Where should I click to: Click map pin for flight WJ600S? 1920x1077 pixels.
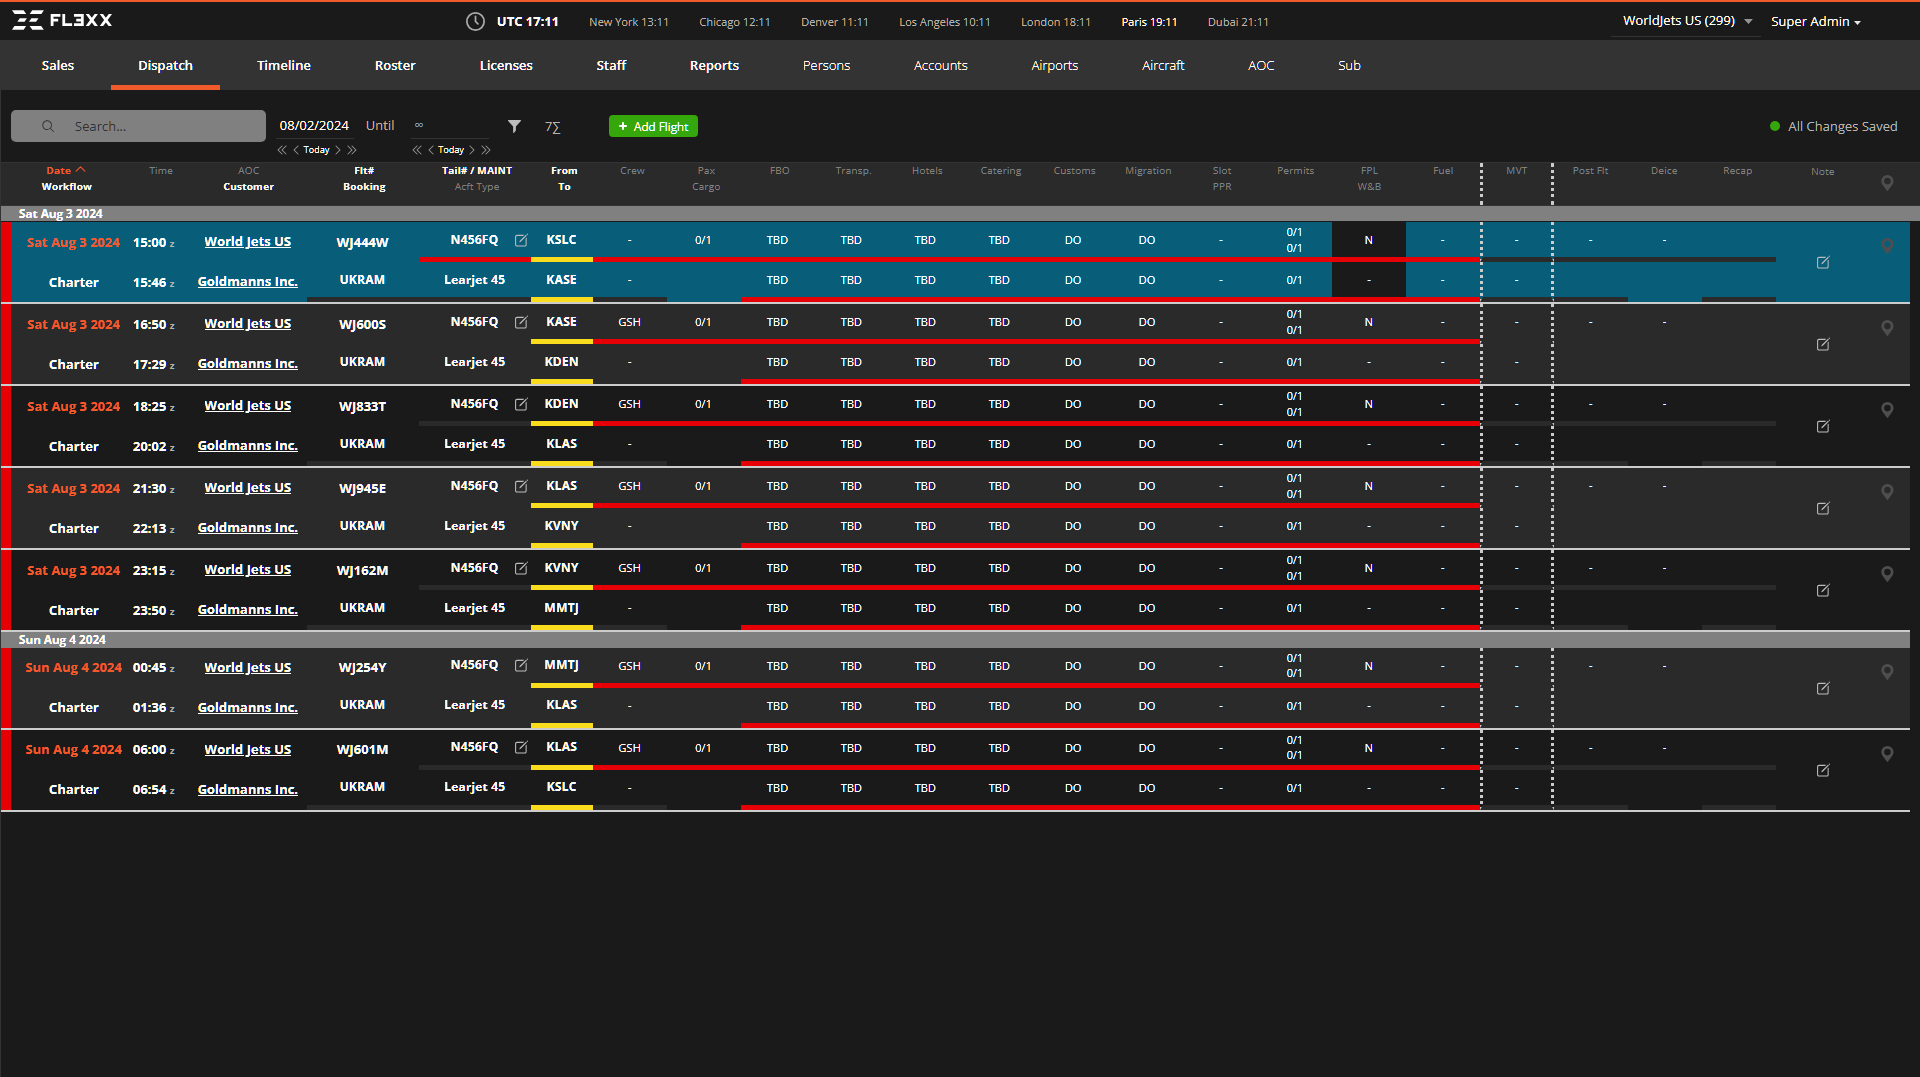1886,328
